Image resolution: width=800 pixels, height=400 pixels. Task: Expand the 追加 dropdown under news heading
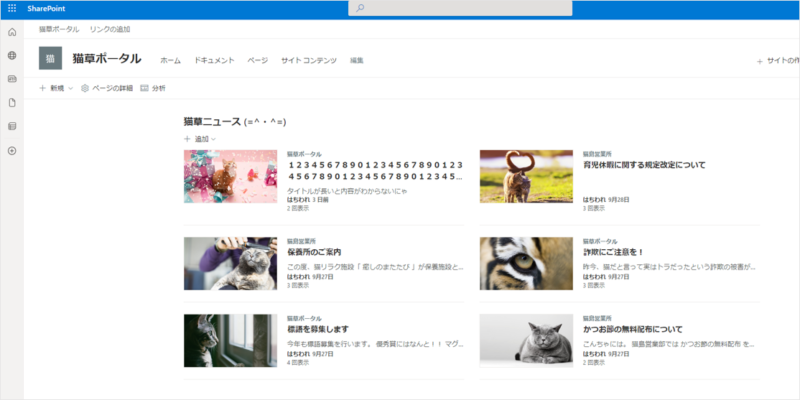pos(200,139)
